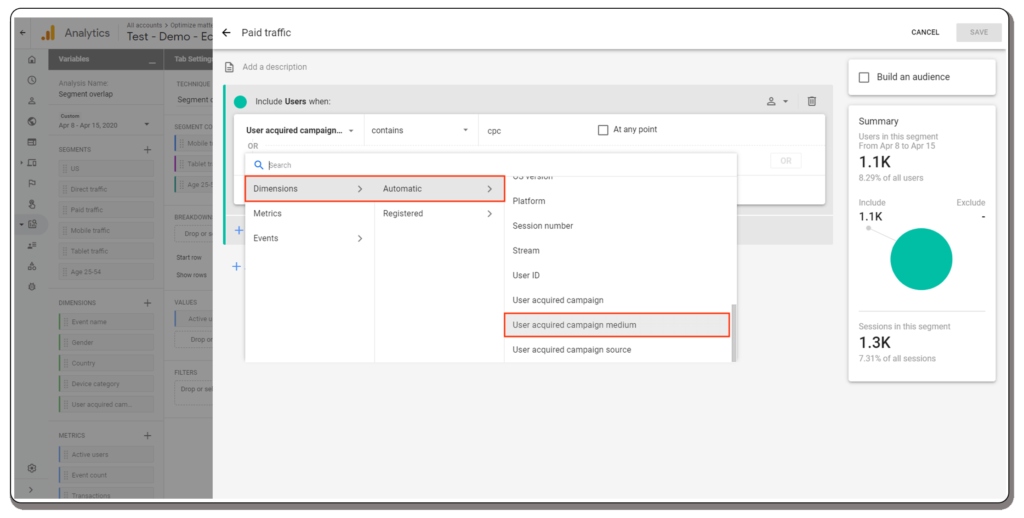Open the user scope icon selector

coord(771,101)
